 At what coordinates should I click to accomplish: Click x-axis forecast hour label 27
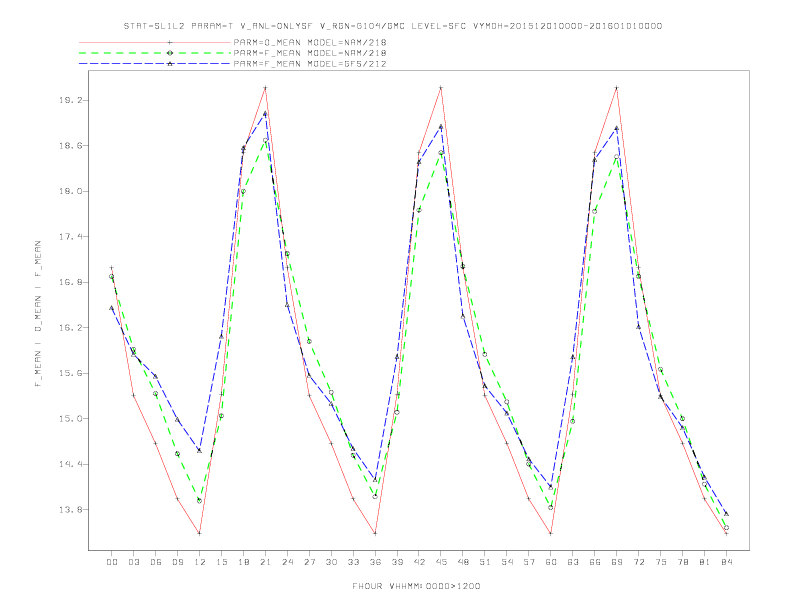tap(309, 562)
